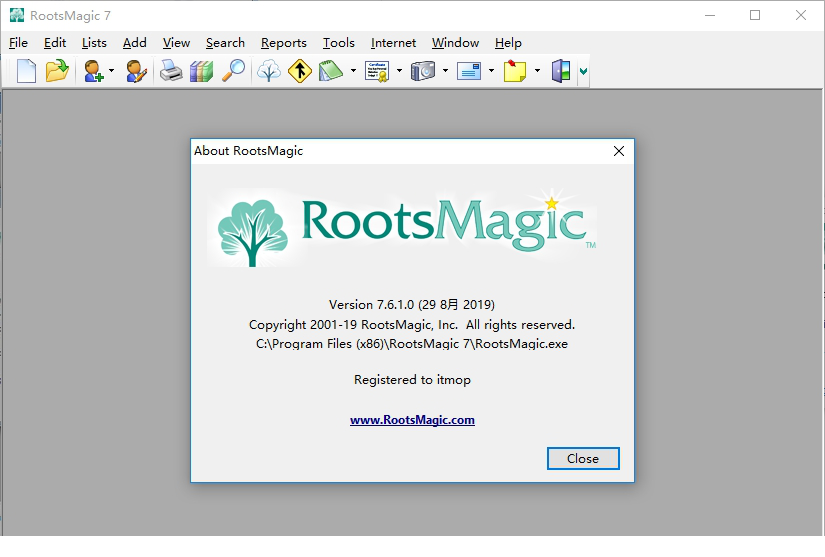The image size is (825, 557).
Task: Click the yellow sticky note icon
Action: pyautogui.click(x=515, y=70)
